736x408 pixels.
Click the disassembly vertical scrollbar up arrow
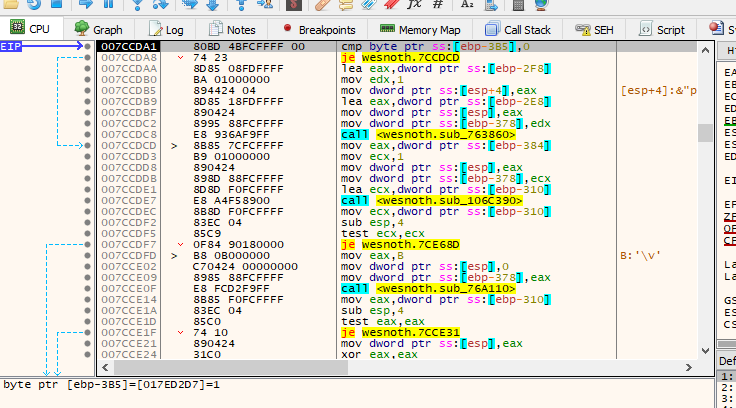705,50
